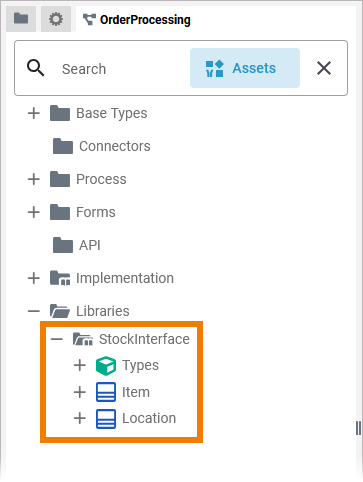Select the Item label
The image size is (363, 482).
[136, 392]
